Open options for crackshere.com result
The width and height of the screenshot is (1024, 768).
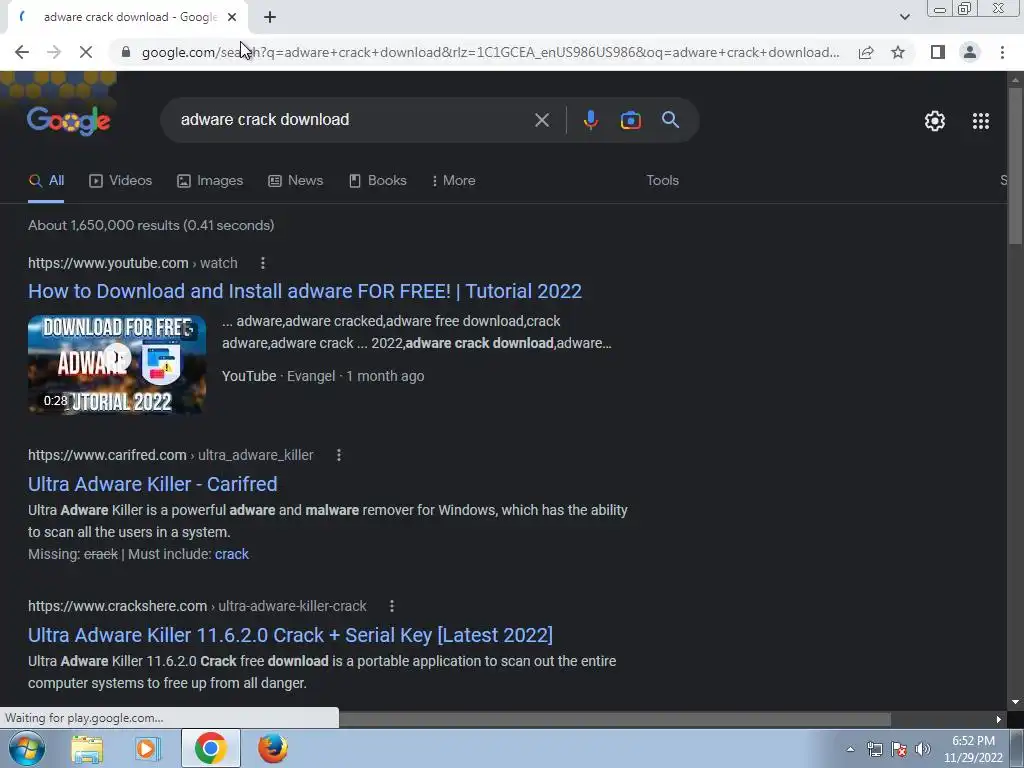click(x=391, y=606)
